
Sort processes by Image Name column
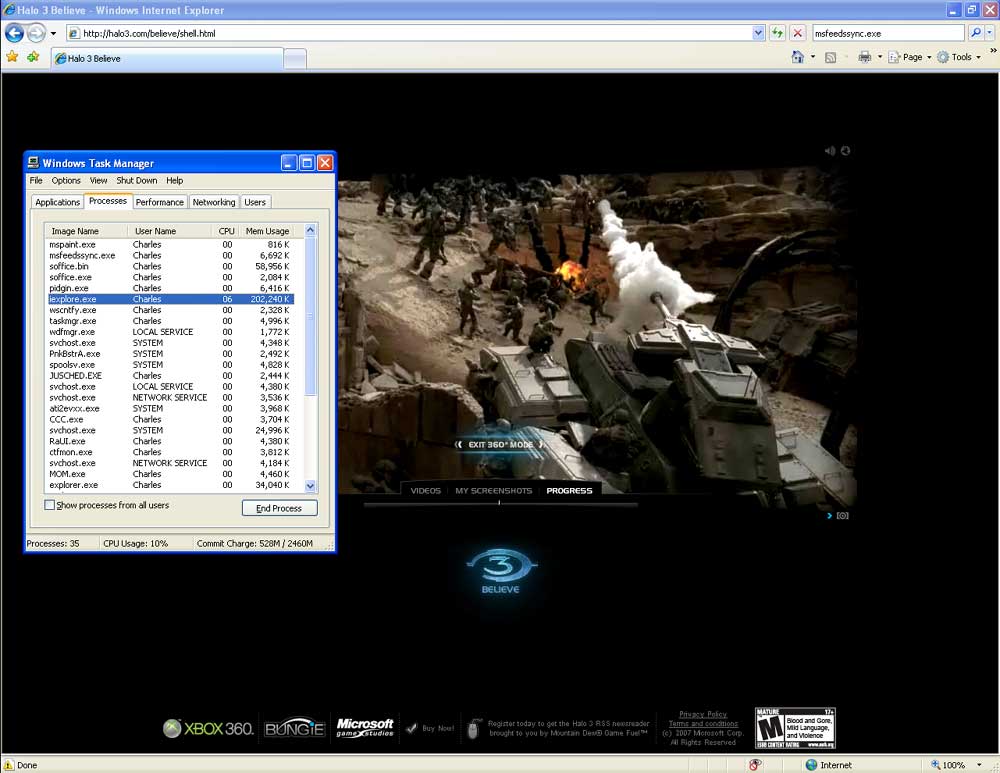pos(87,231)
